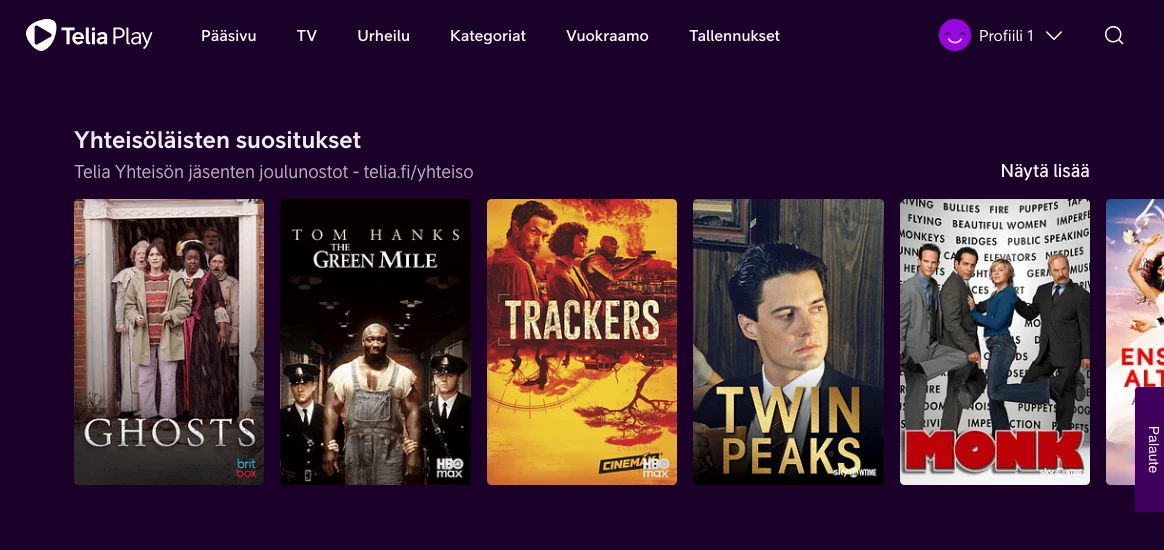
Task: Click the Yhteisöläisten suositukset heading
Action: (218, 140)
